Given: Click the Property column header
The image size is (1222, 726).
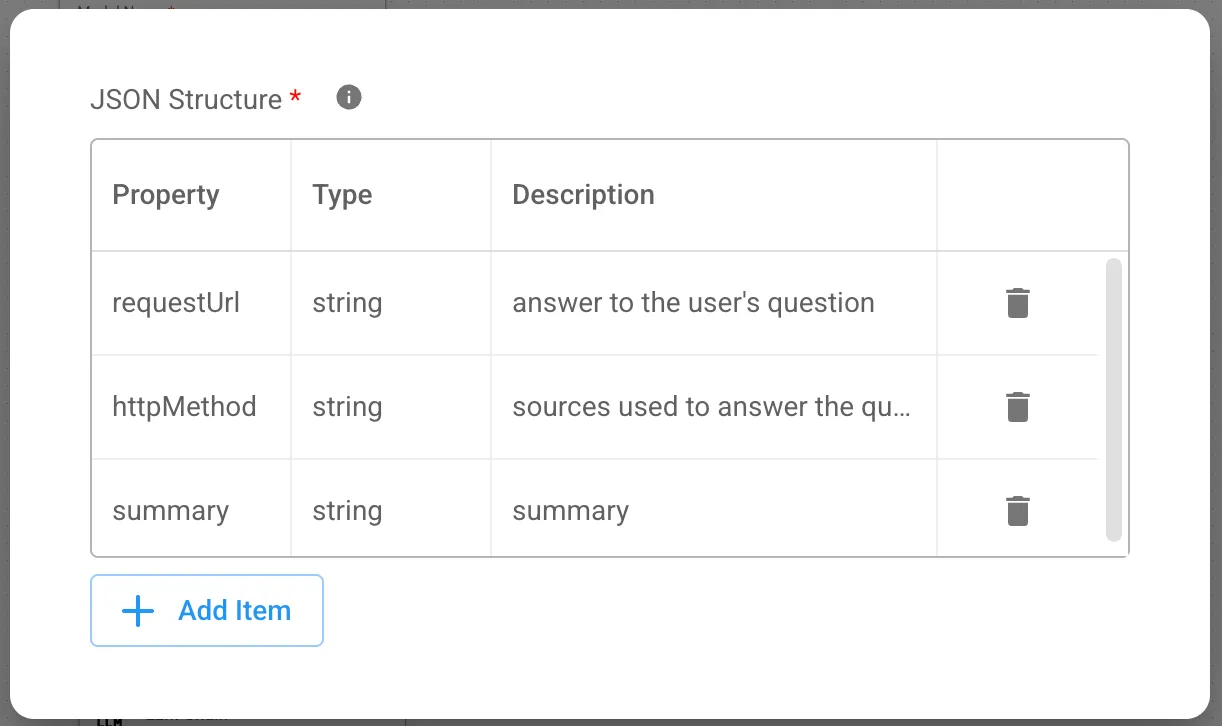Looking at the screenshot, I should point(166,195).
